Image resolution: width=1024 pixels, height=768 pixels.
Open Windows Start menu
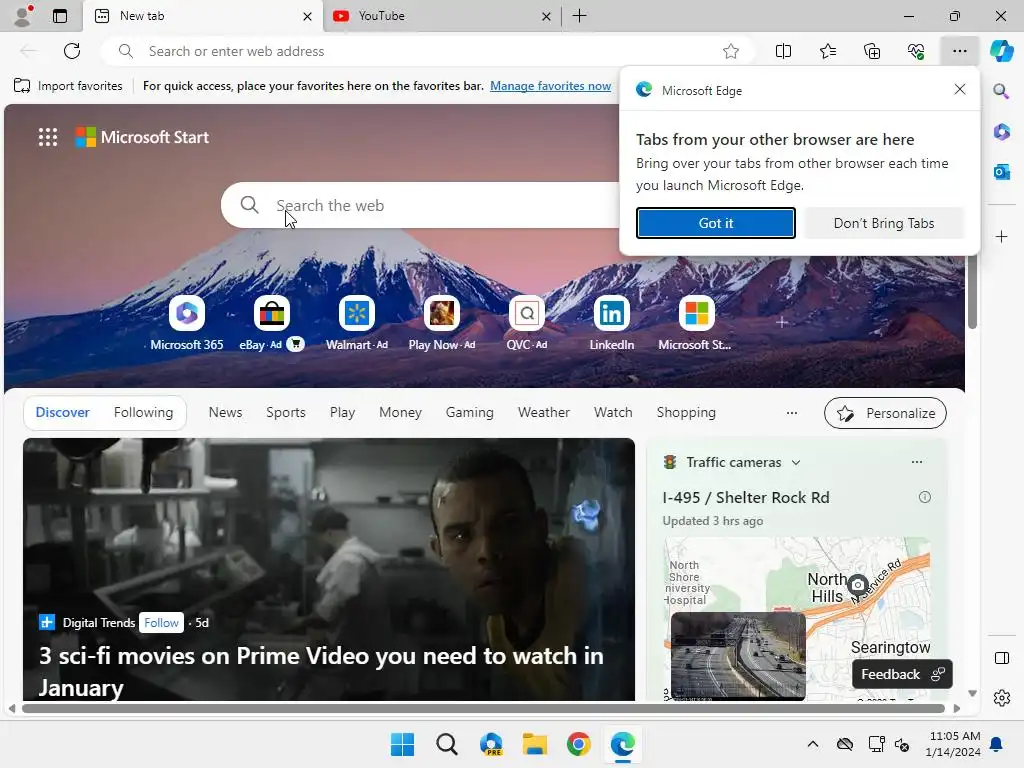click(x=402, y=744)
